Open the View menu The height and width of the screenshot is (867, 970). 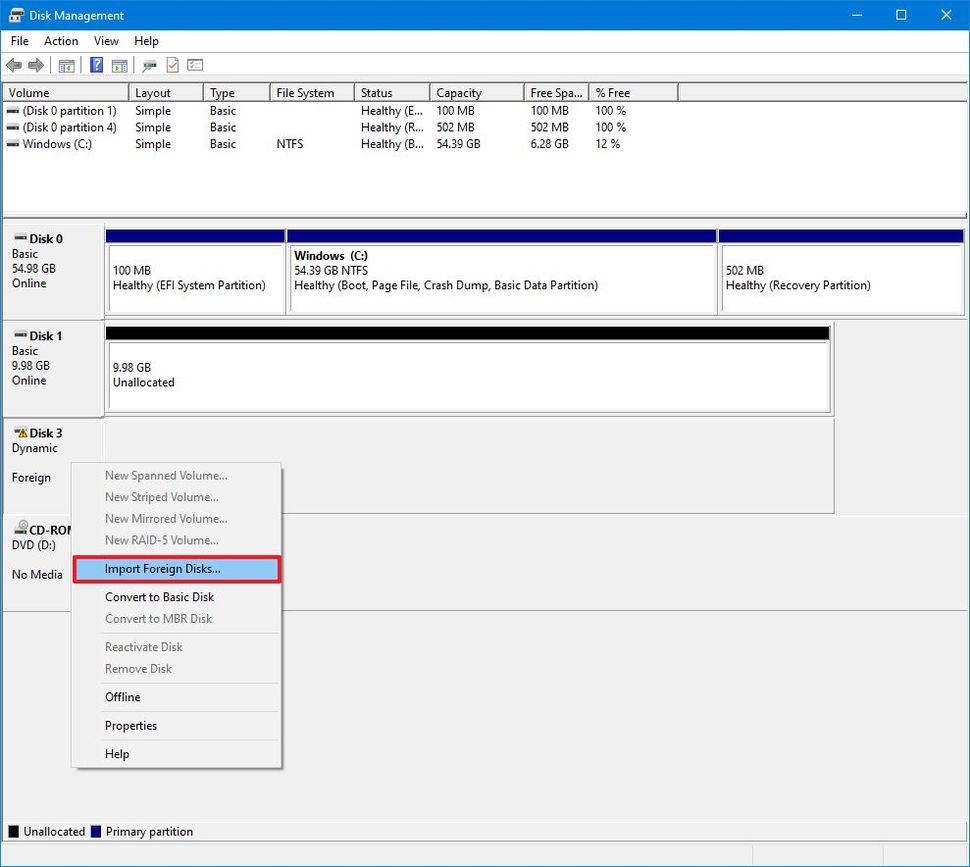pos(106,41)
